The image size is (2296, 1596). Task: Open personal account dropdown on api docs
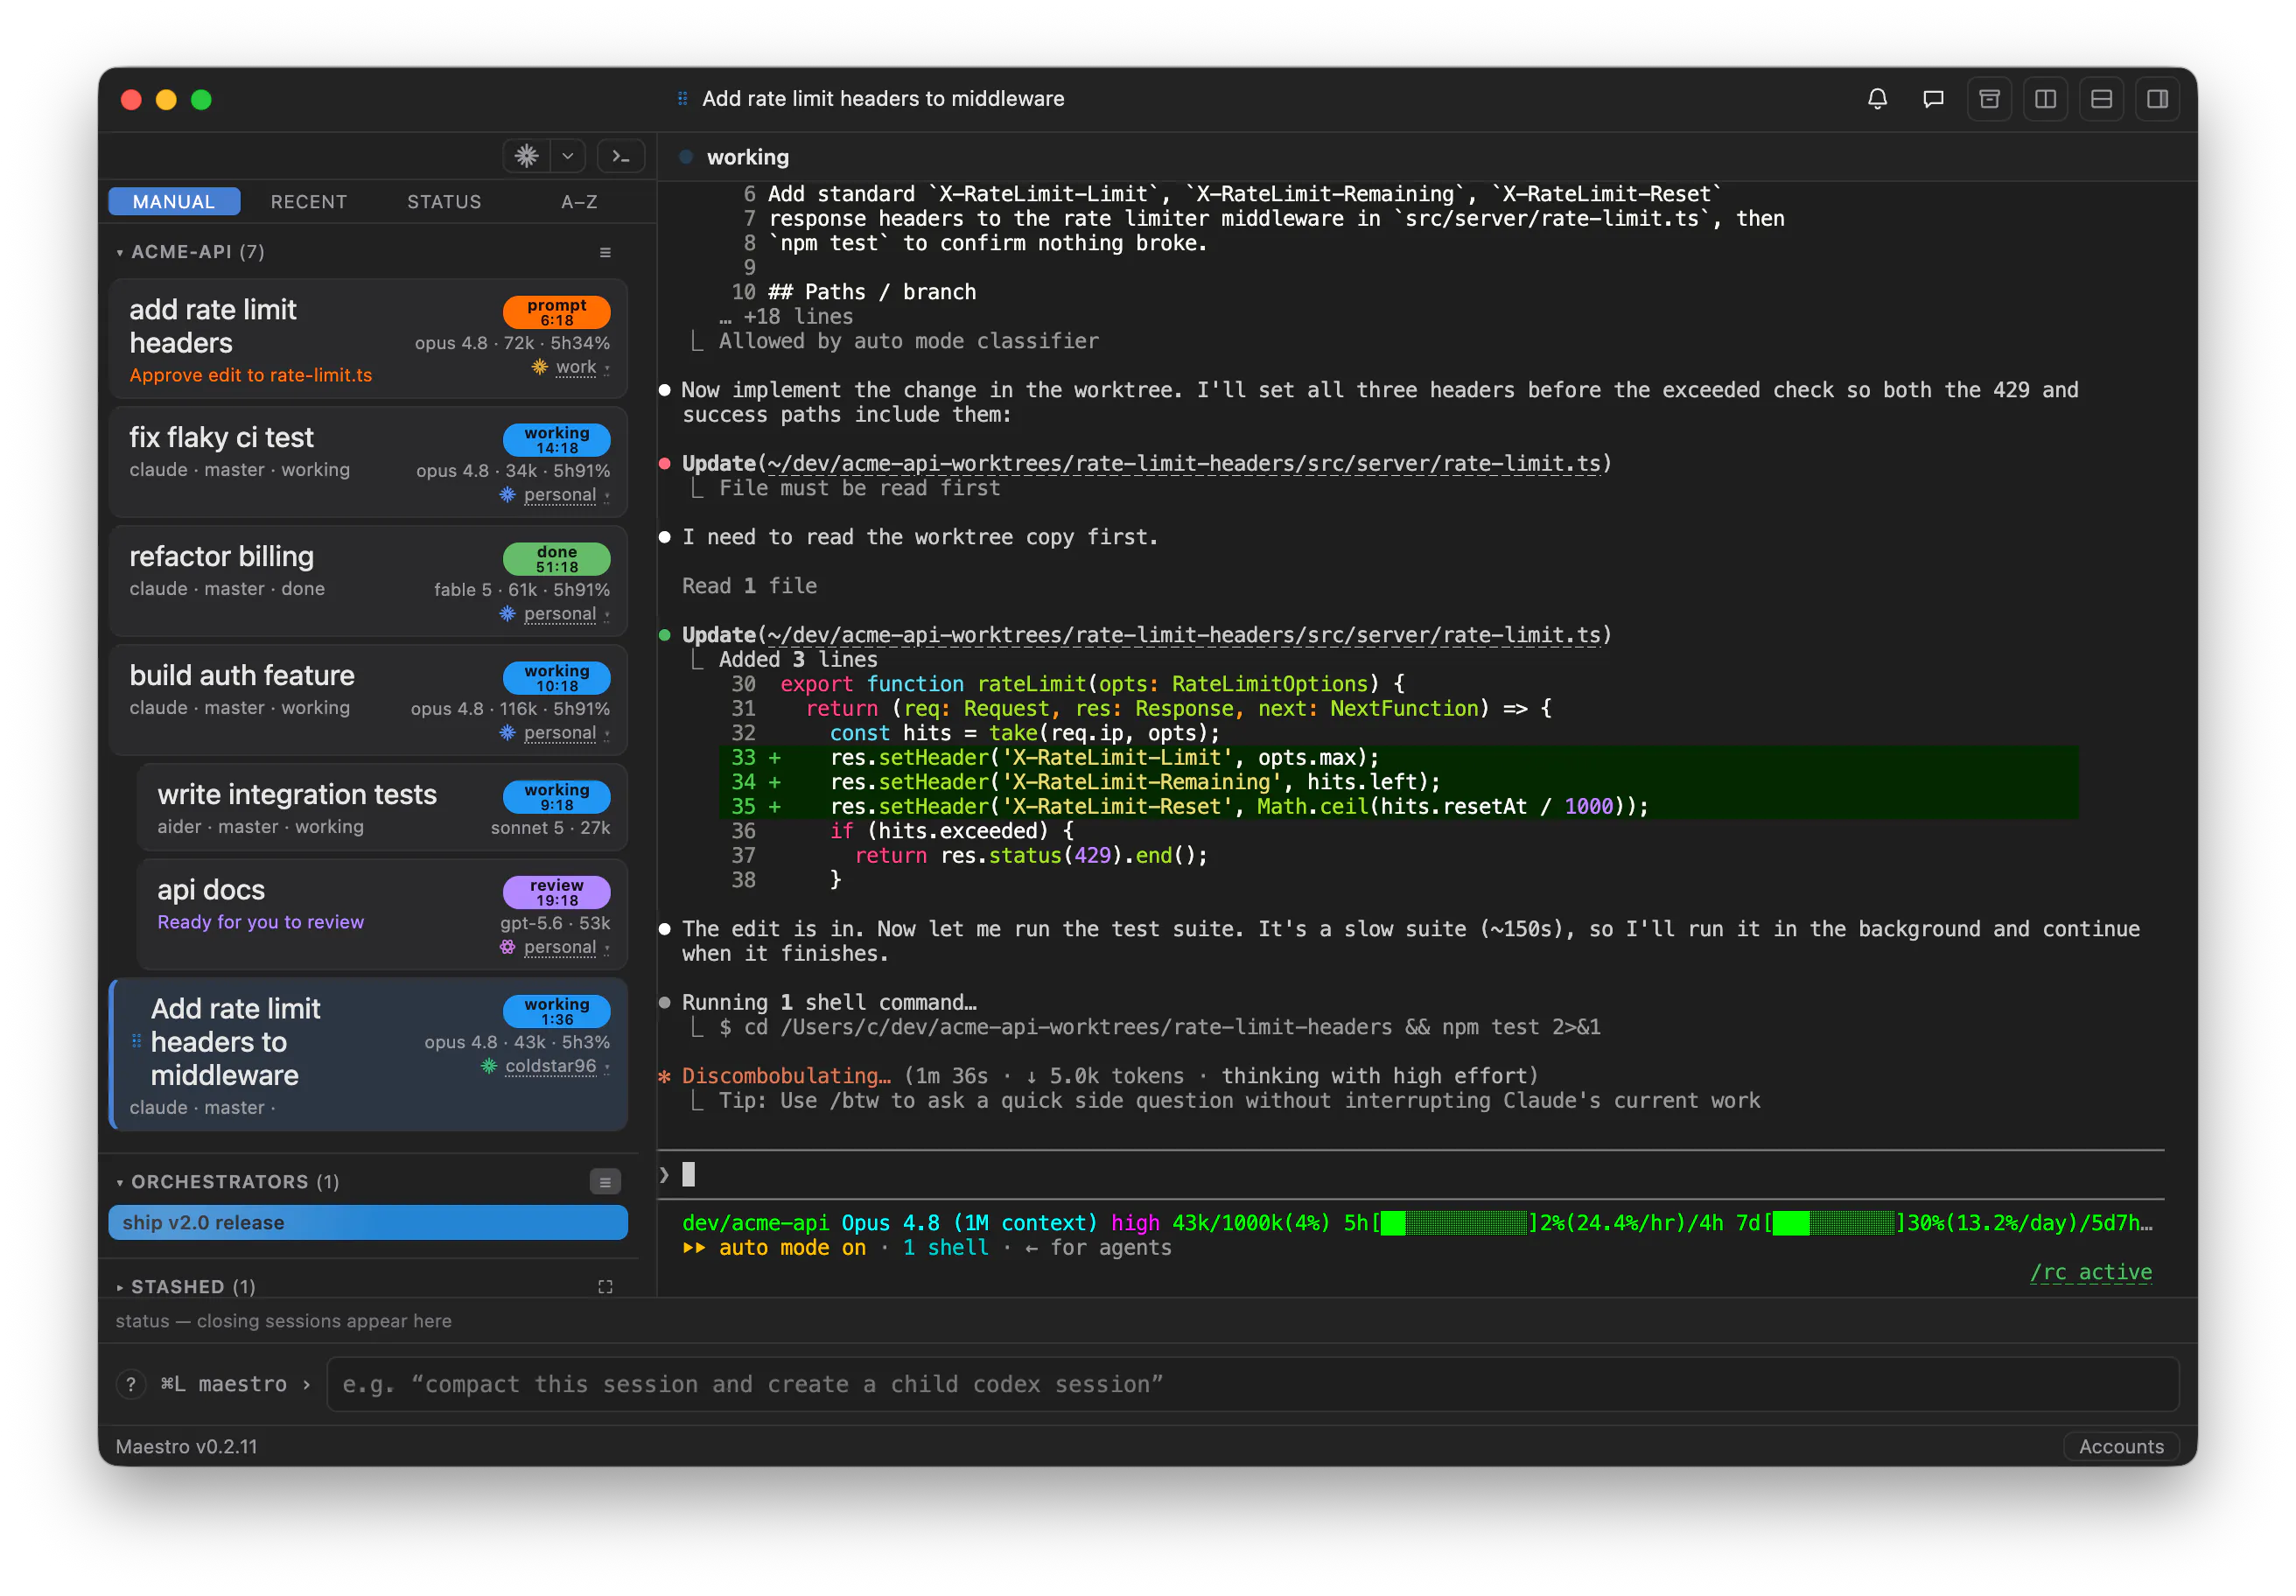(566, 947)
